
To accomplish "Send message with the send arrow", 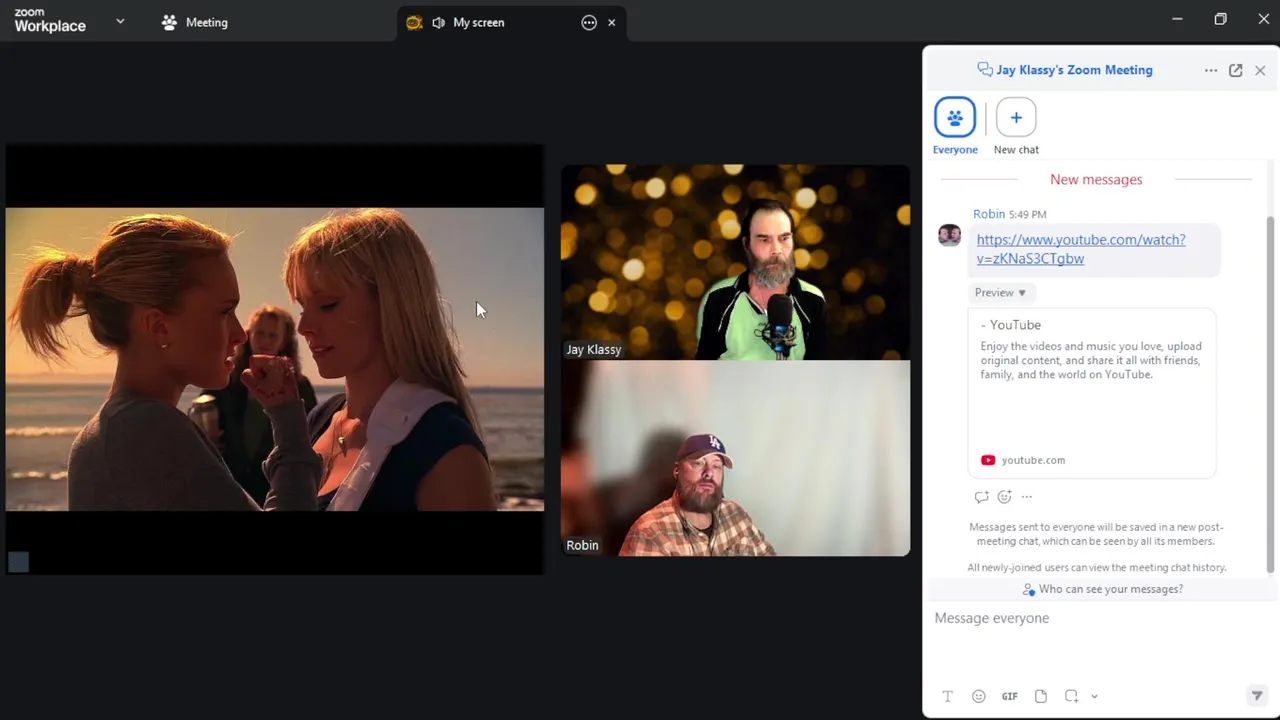I will pyautogui.click(x=1257, y=696).
